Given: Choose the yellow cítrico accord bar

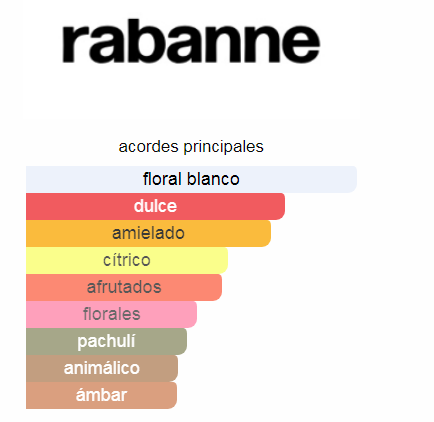Looking at the screenshot, I should point(127,260).
